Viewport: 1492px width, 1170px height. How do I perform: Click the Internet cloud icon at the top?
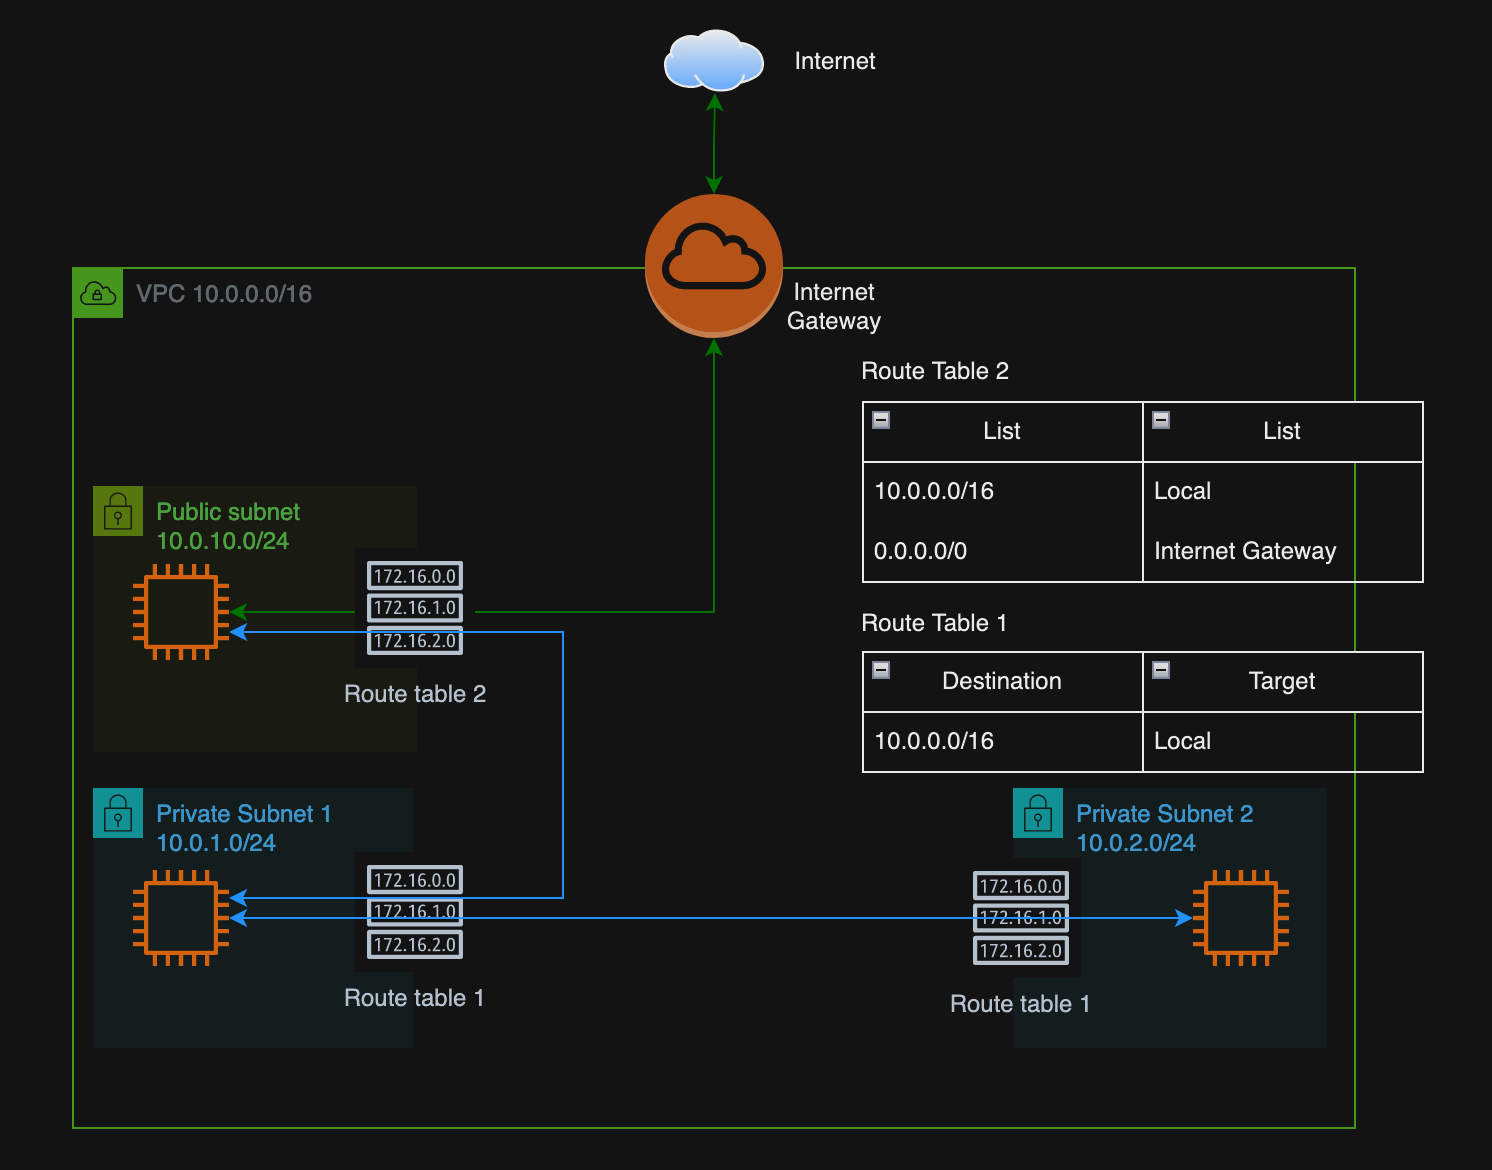point(714,62)
